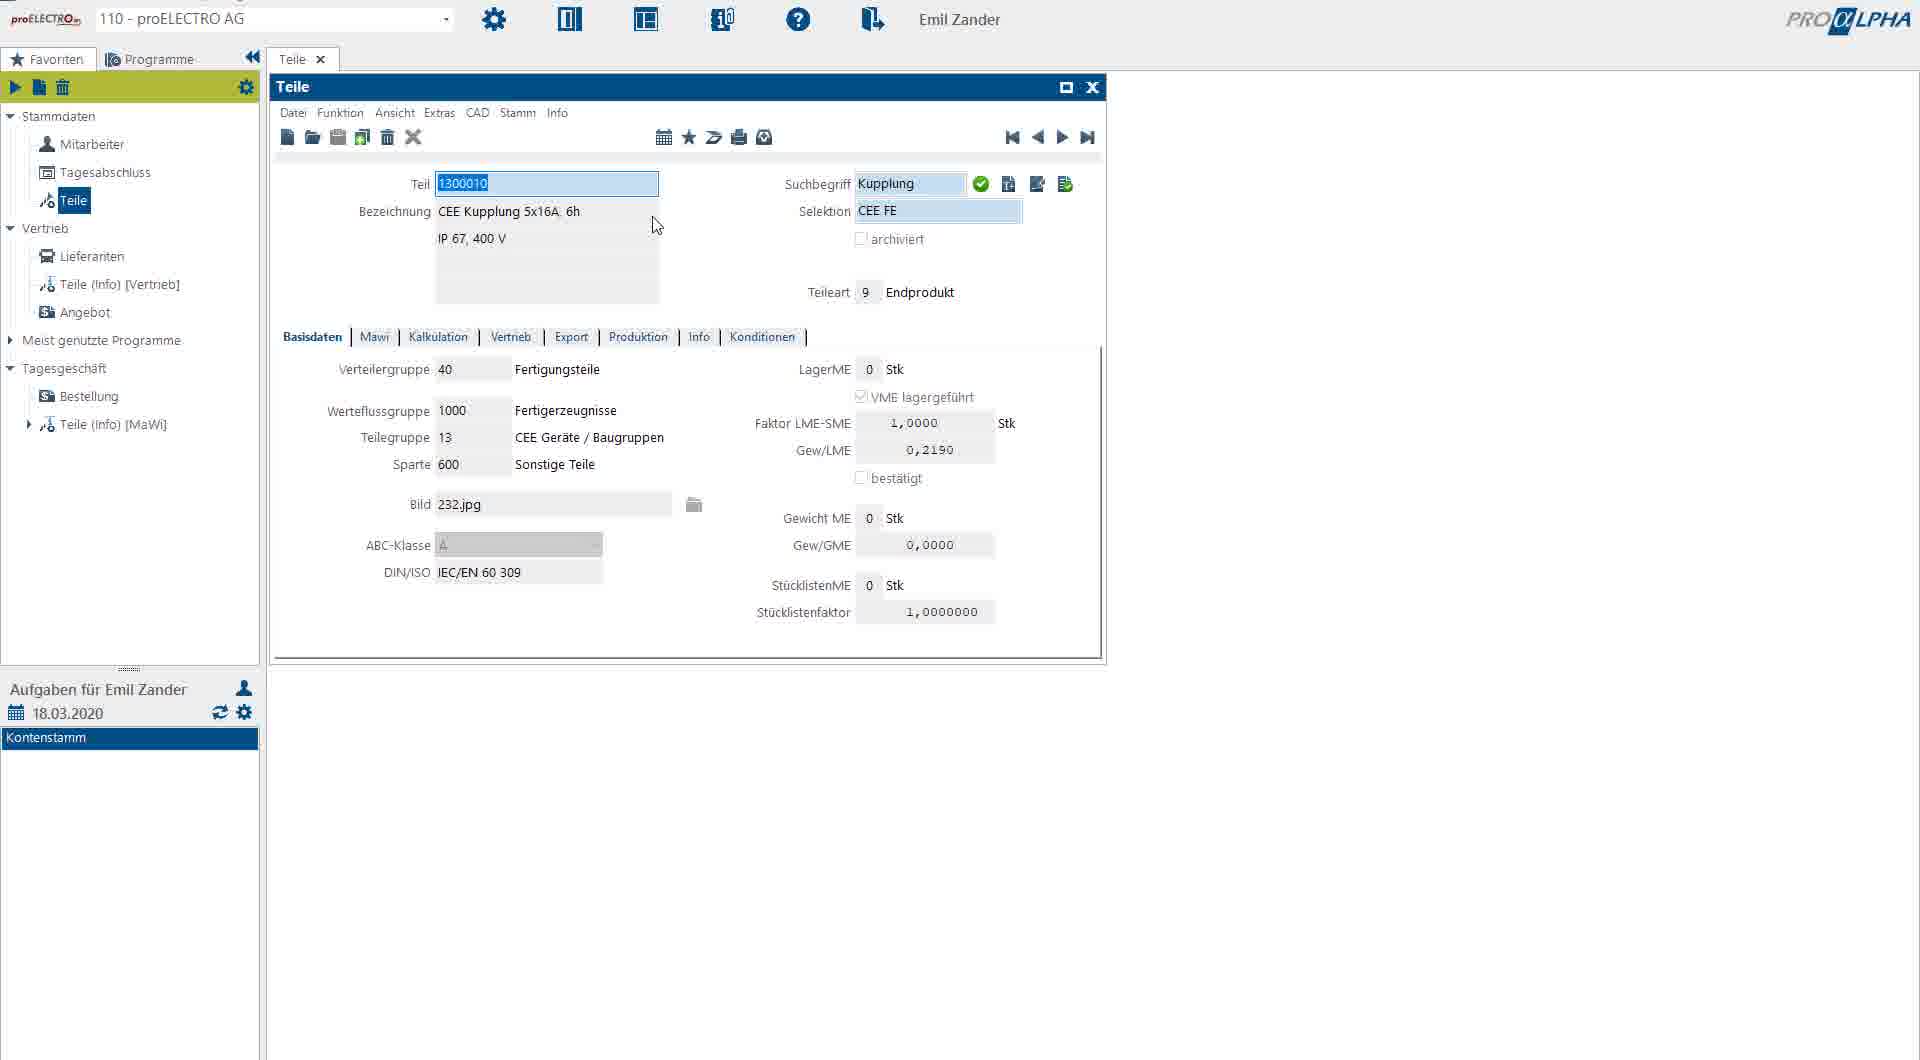Open the Extras menu
This screenshot has width=1920, height=1060.
(x=439, y=113)
